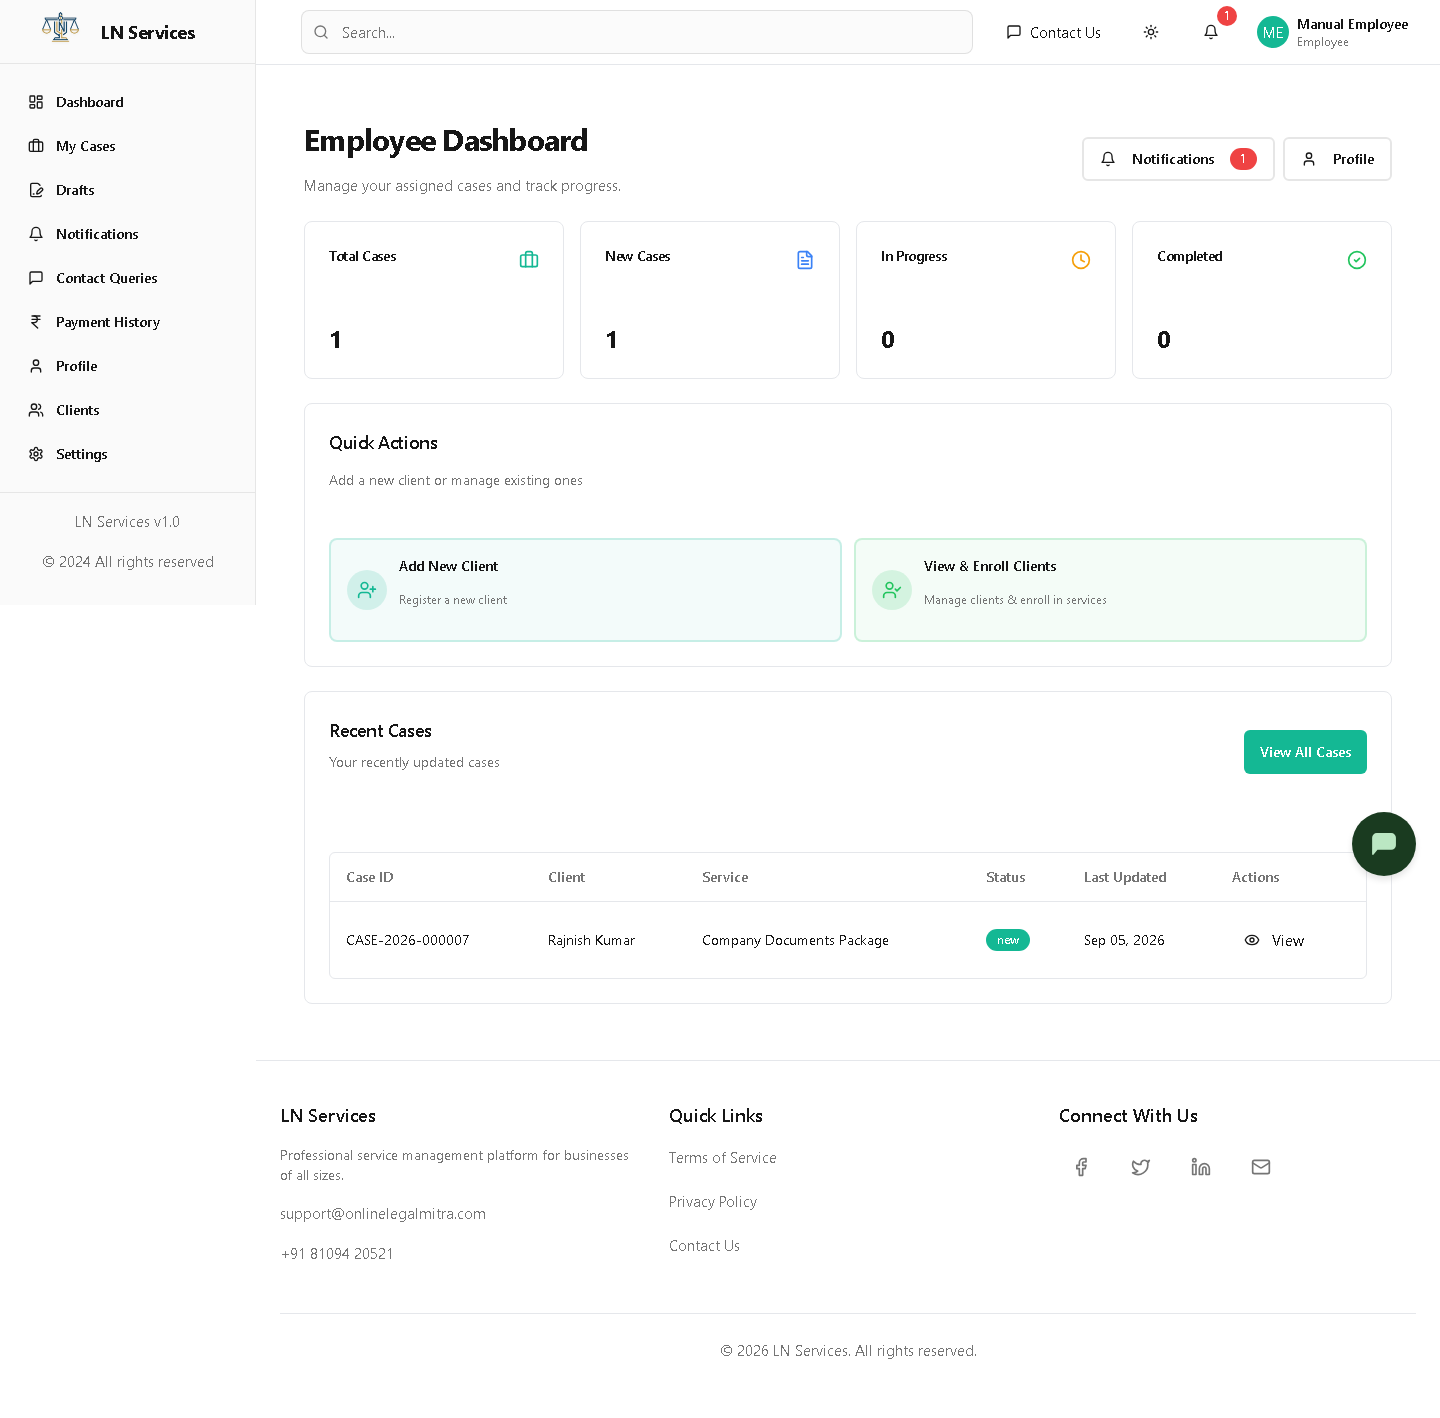Toggle the light/dark theme sun icon
This screenshot has width=1440, height=1418.
[x=1151, y=32]
